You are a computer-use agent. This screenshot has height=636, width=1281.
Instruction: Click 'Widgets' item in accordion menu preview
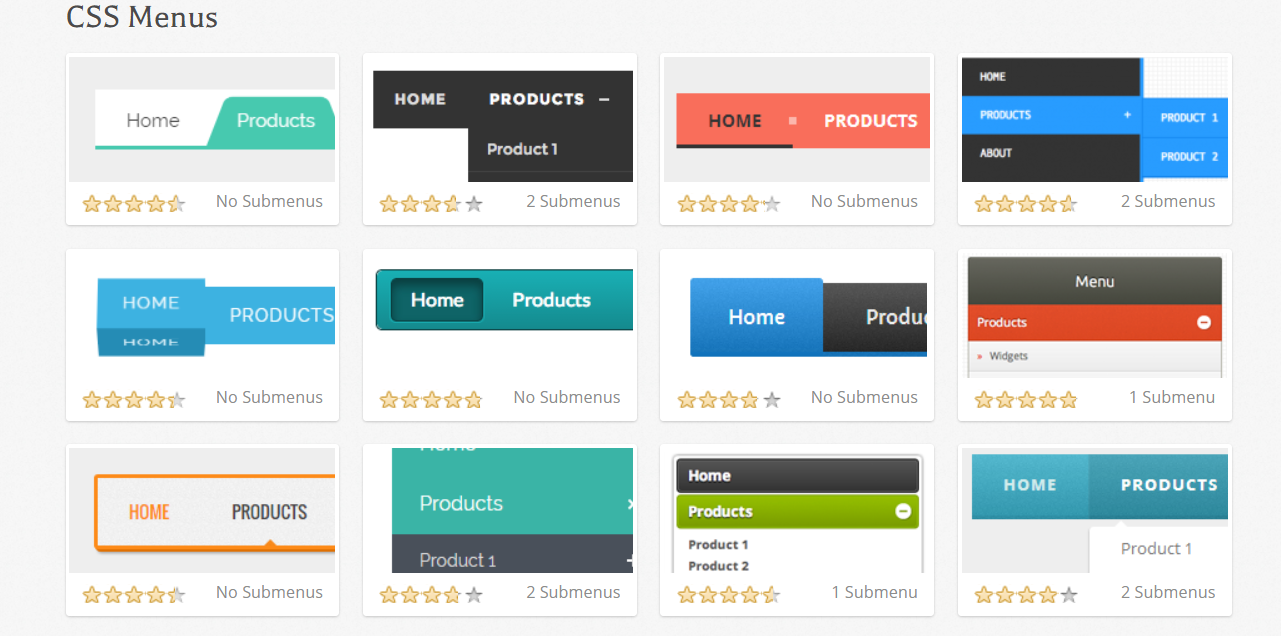point(1008,356)
